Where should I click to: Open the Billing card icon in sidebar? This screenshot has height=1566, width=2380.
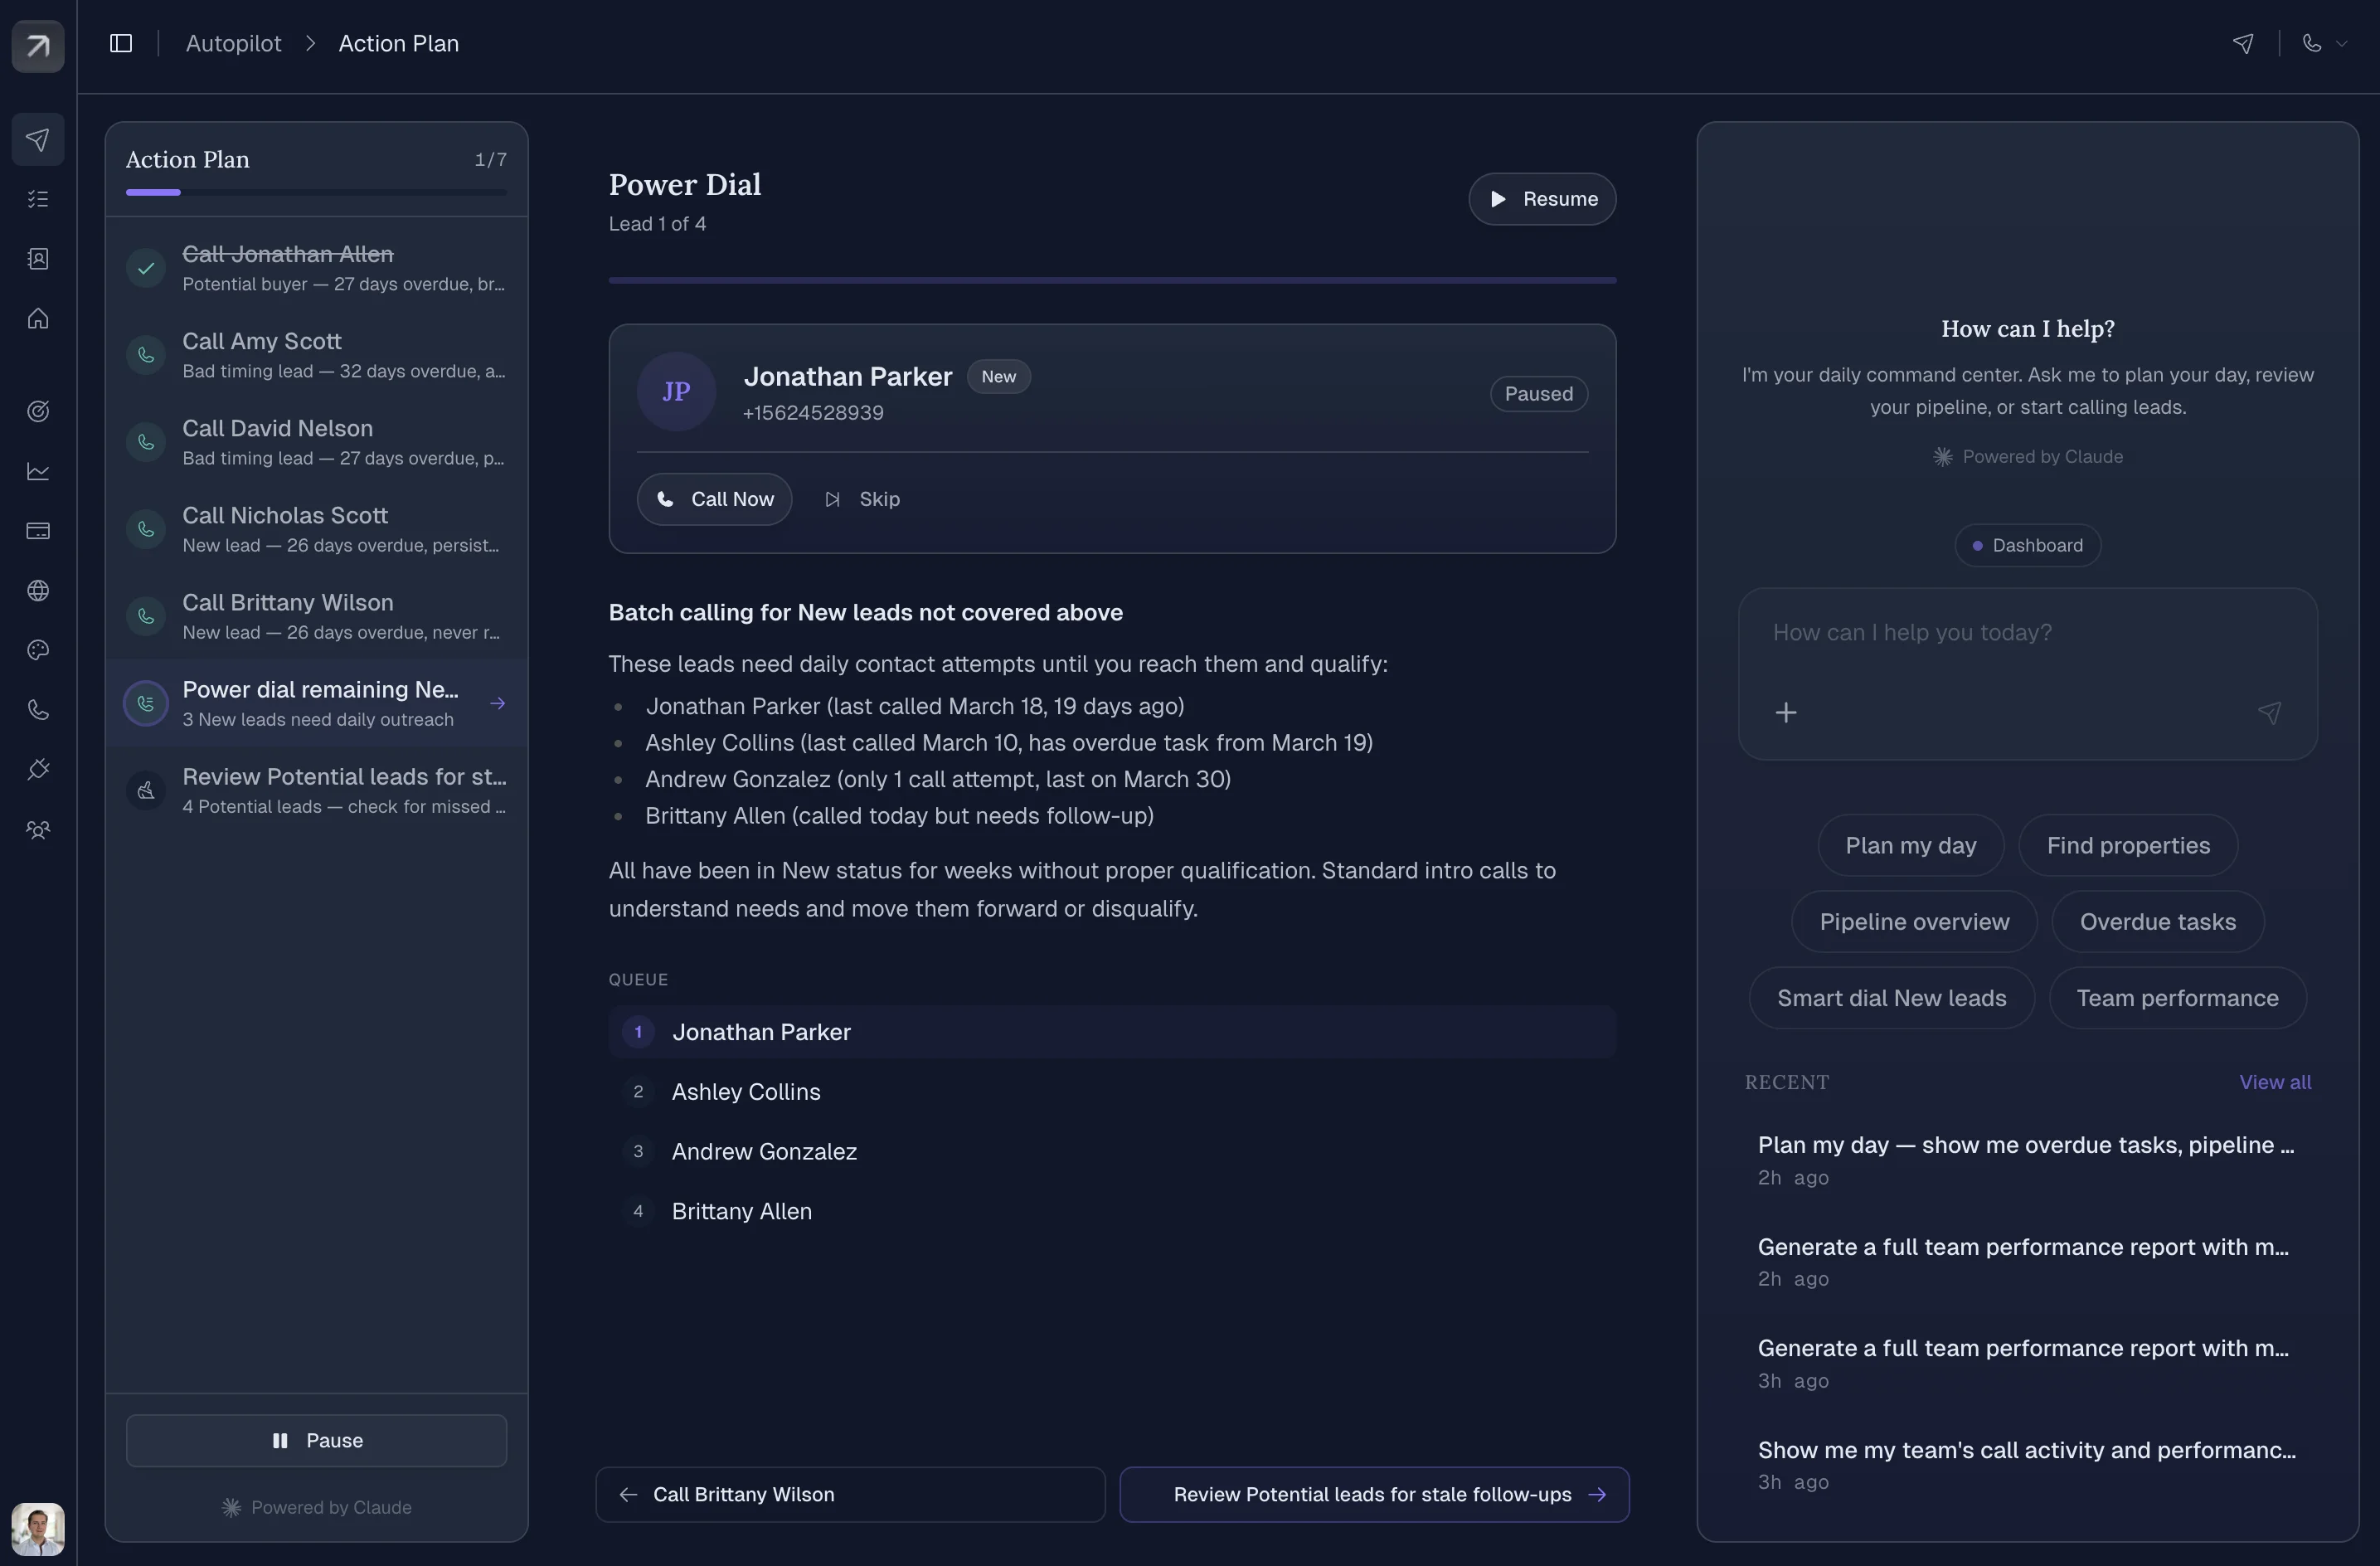(38, 531)
